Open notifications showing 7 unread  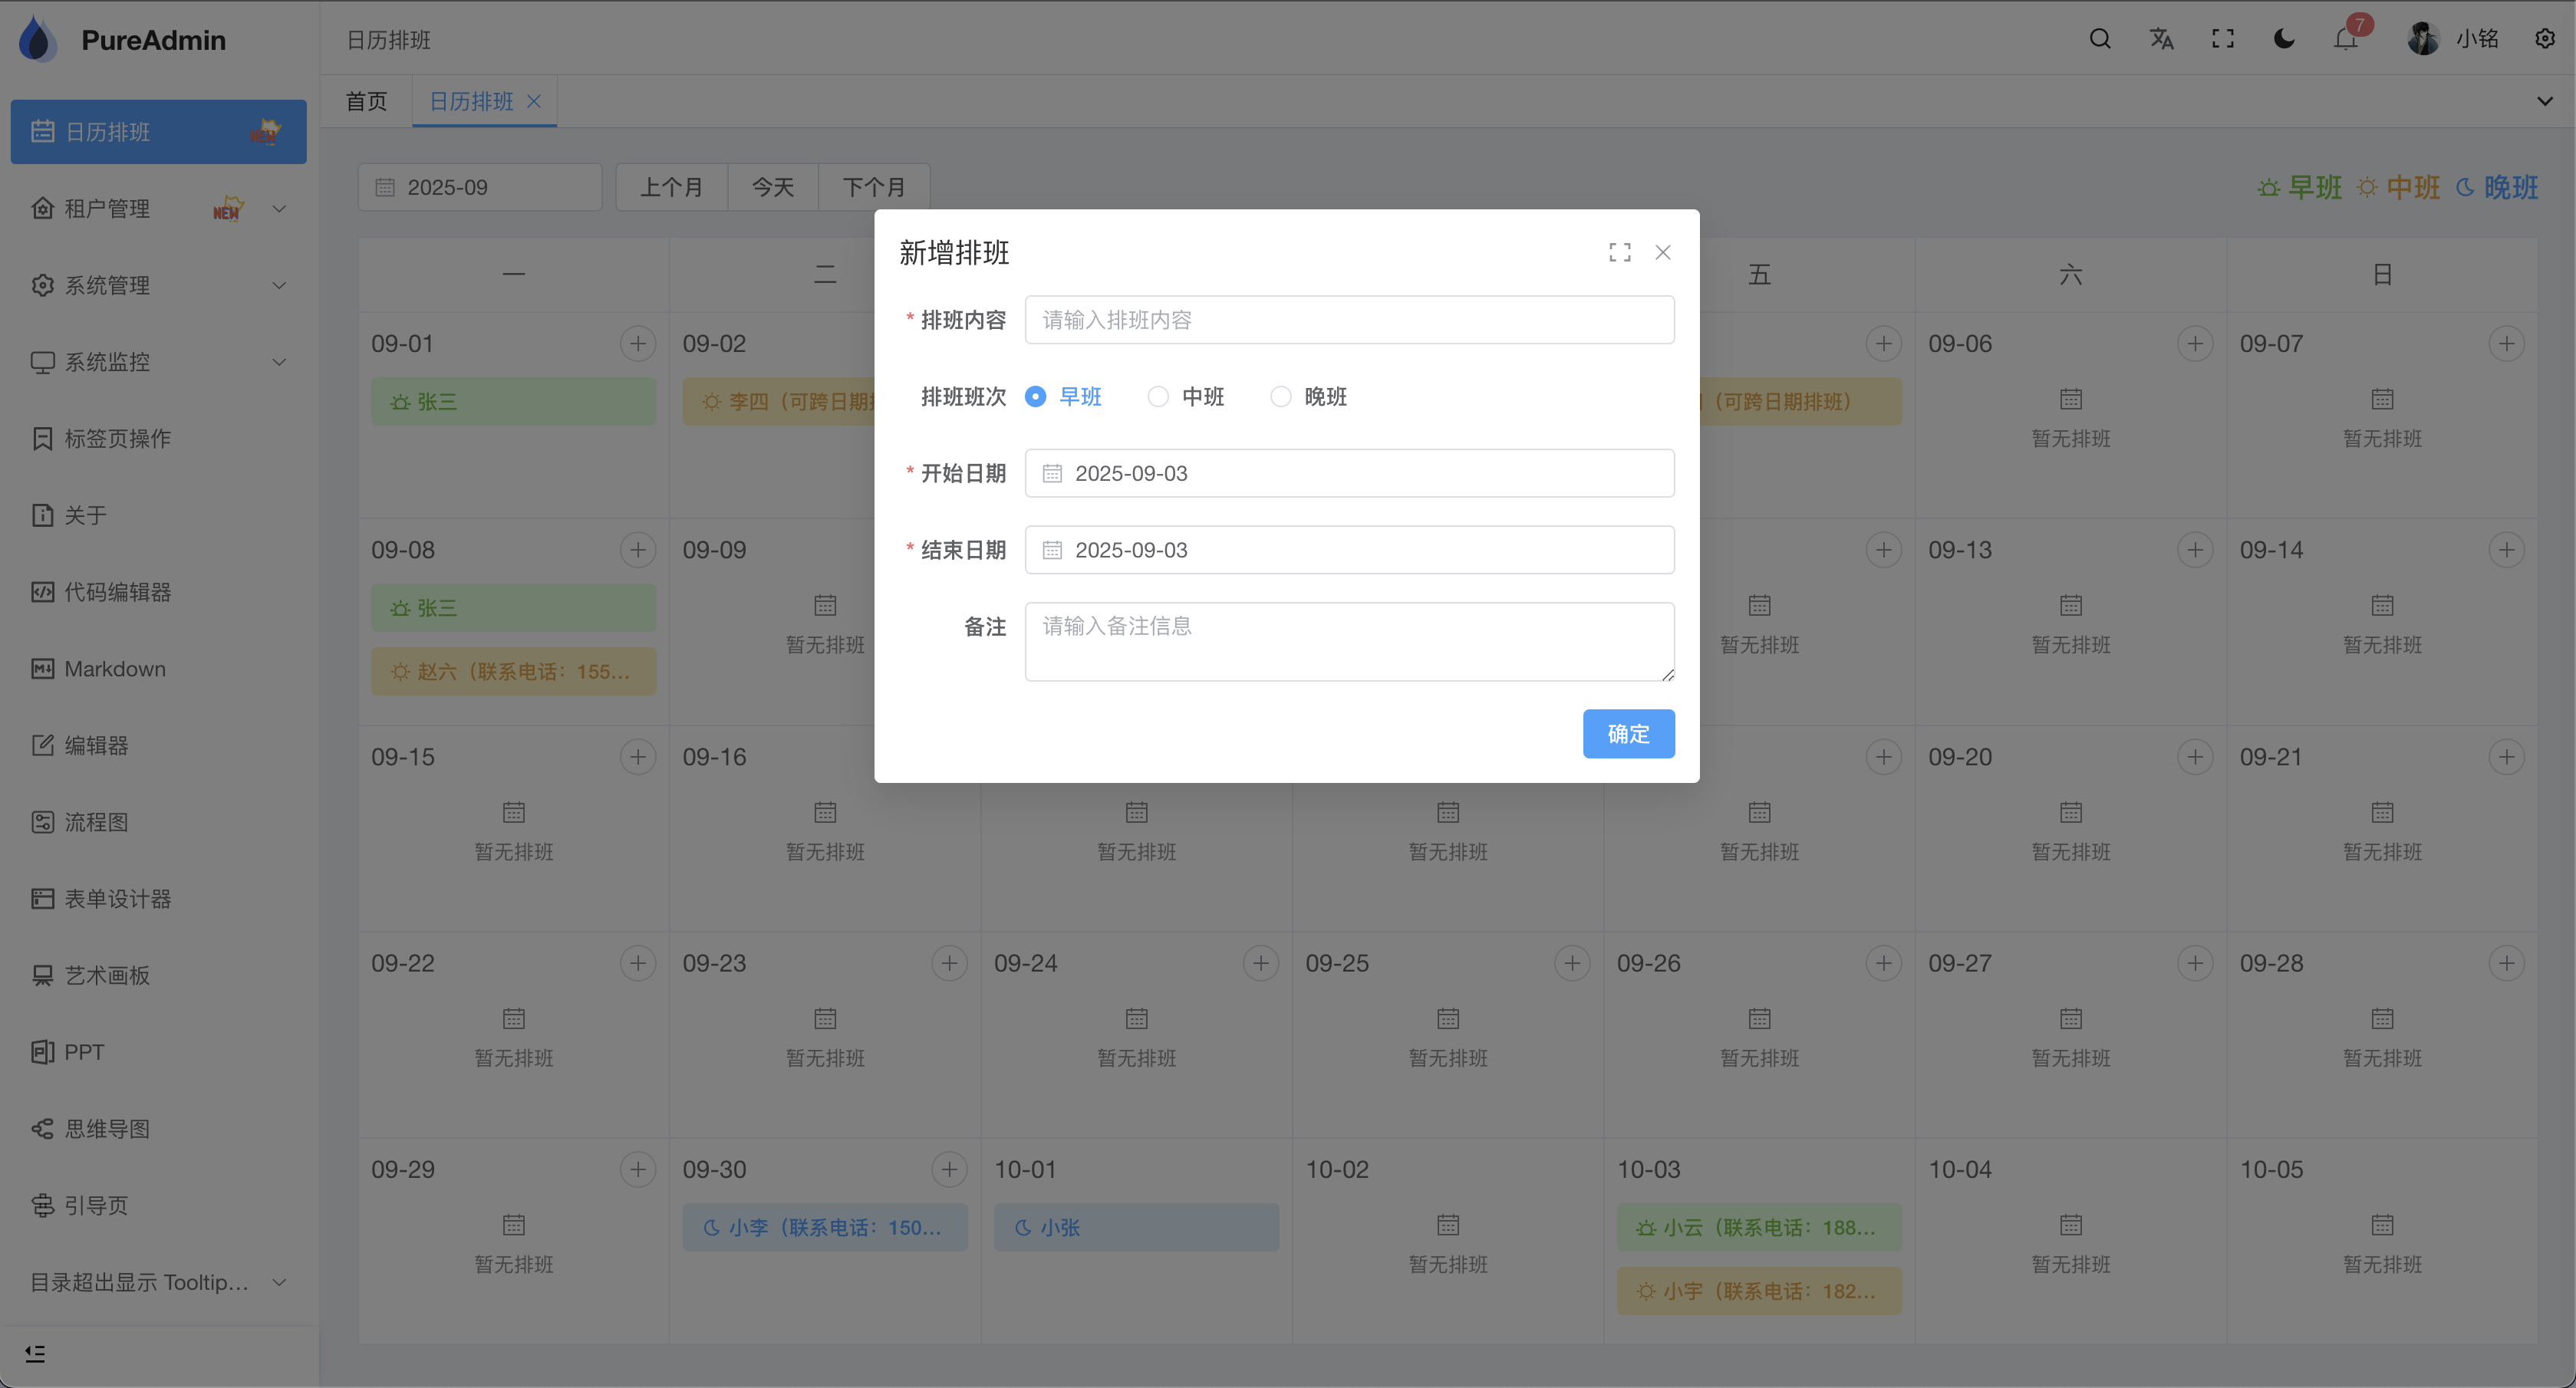pos(2344,41)
